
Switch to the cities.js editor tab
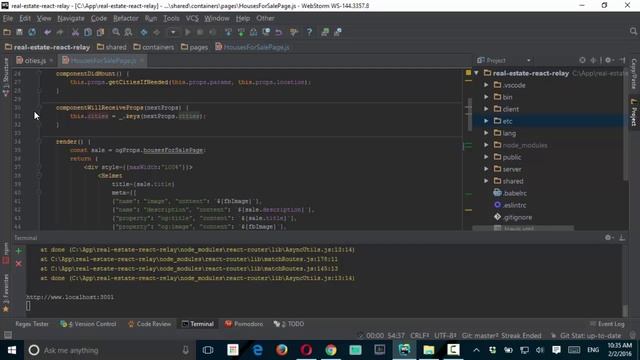(x=35, y=60)
